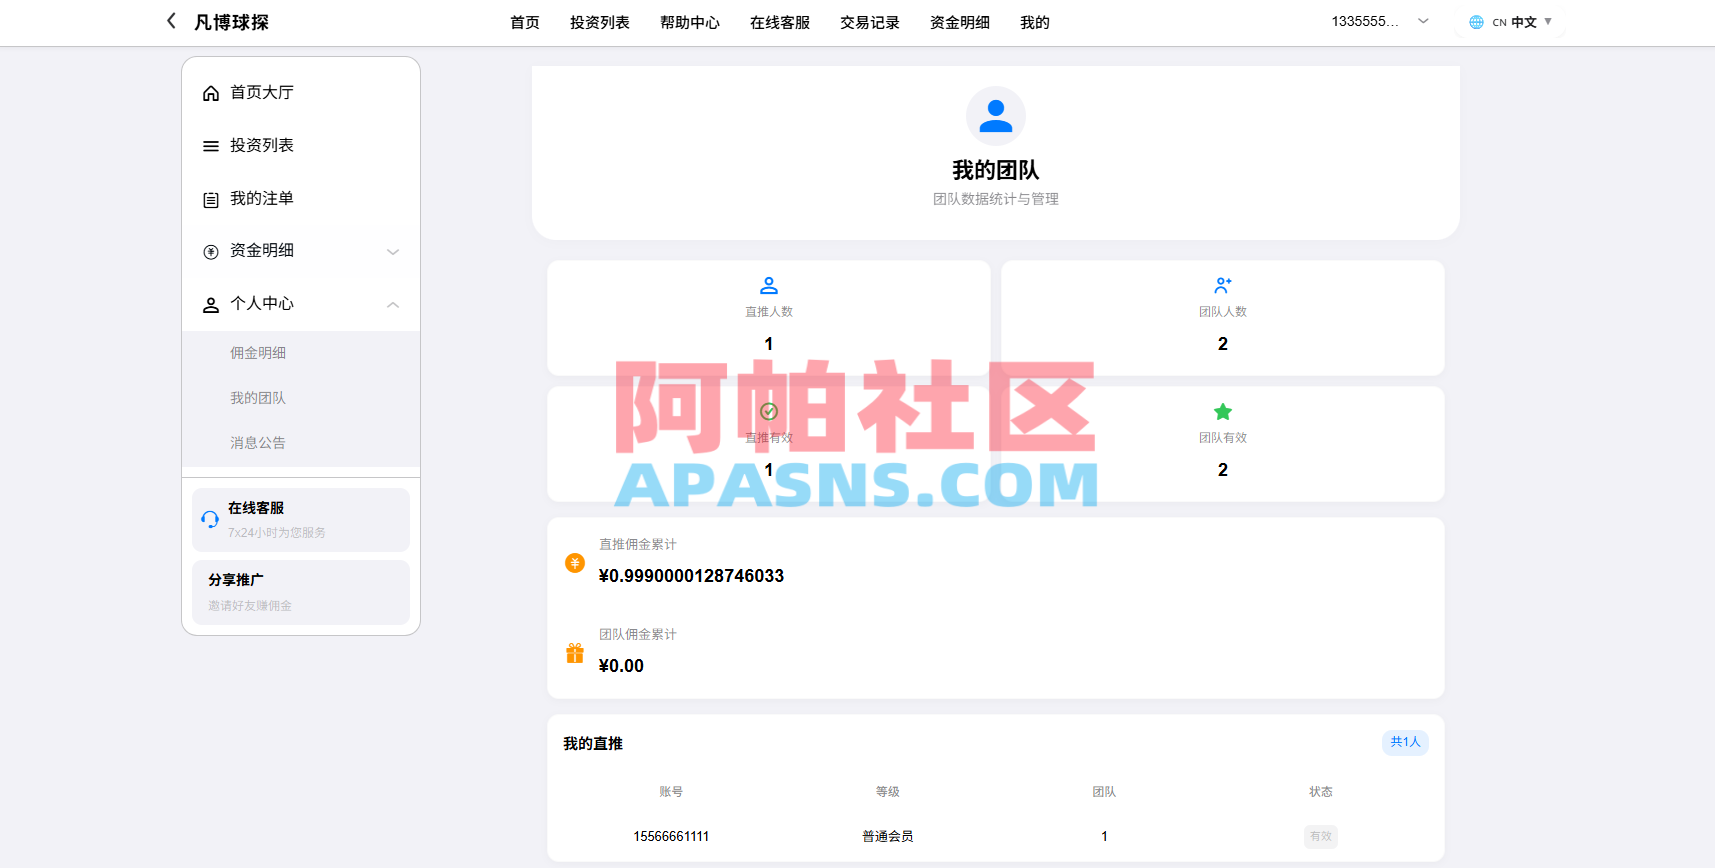Open the 中文 language dropdown

pyautogui.click(x=1510, y=22)
